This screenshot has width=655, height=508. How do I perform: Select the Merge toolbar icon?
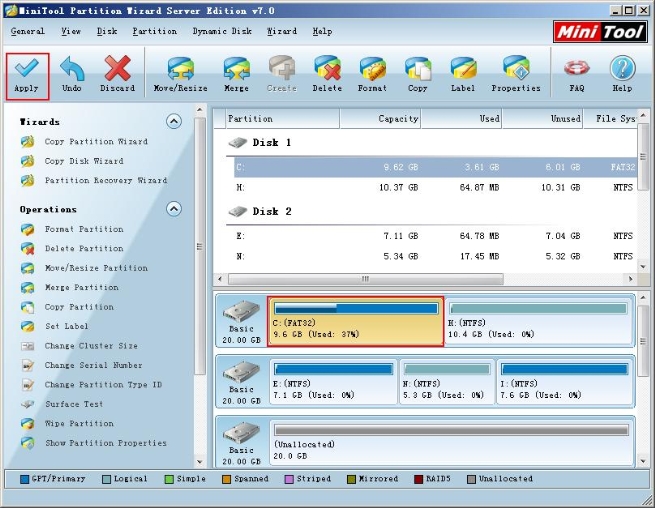[x=236, y=75]
